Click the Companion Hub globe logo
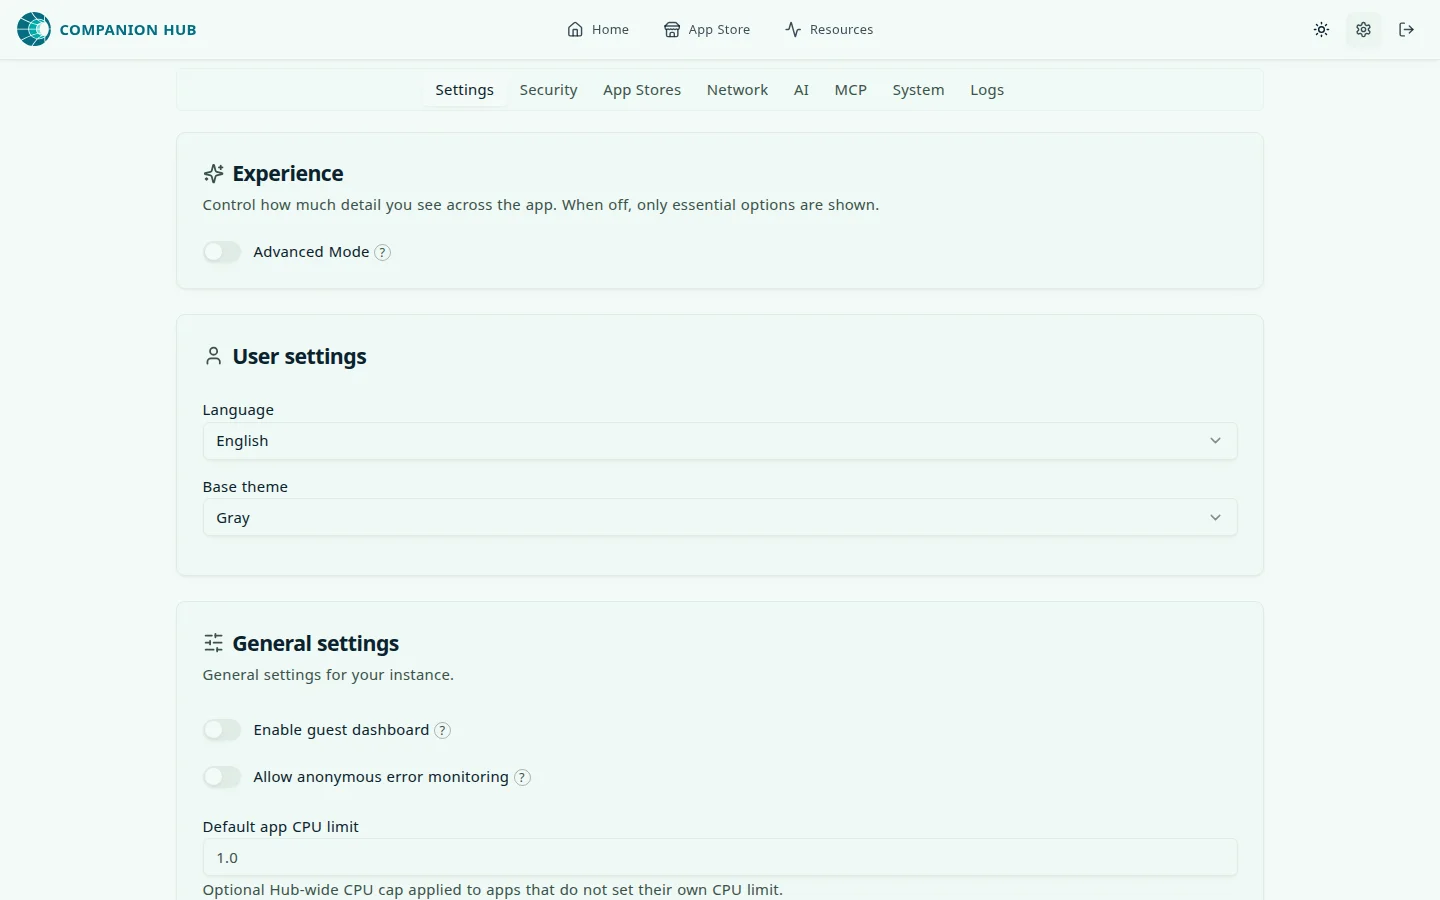 (34, 30)
